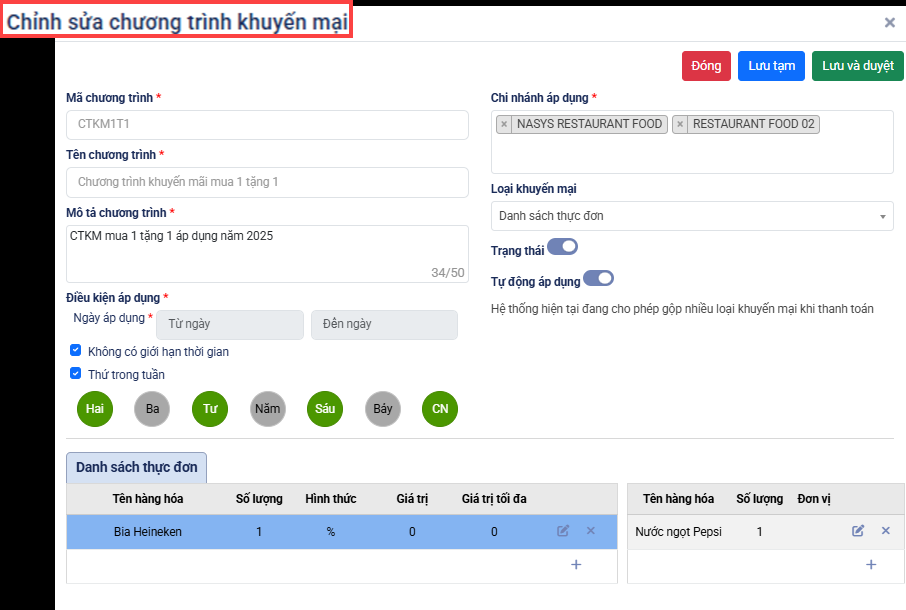This screenshot has width=906, height=610.
Task: Focus the Tên chương trình field
Action: [268, 183]
